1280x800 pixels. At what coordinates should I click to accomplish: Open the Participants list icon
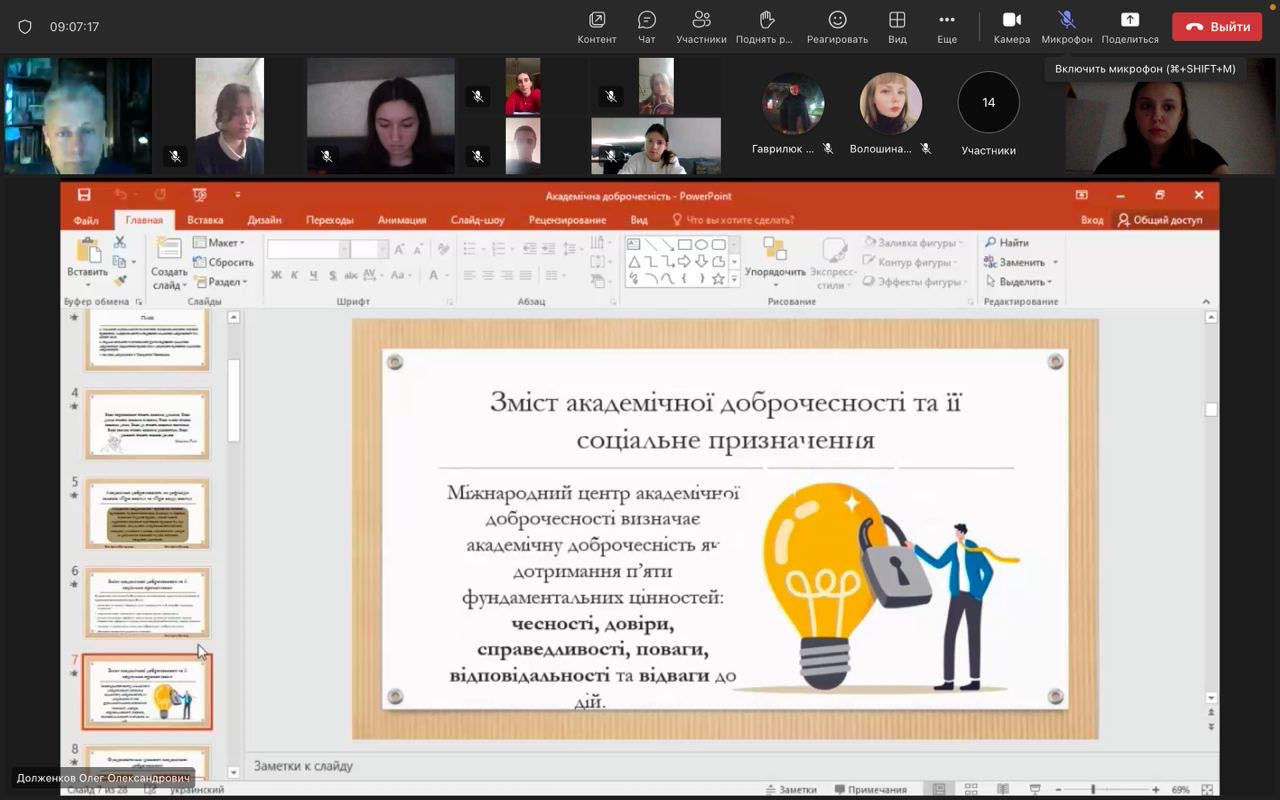(x=701, y=21)
